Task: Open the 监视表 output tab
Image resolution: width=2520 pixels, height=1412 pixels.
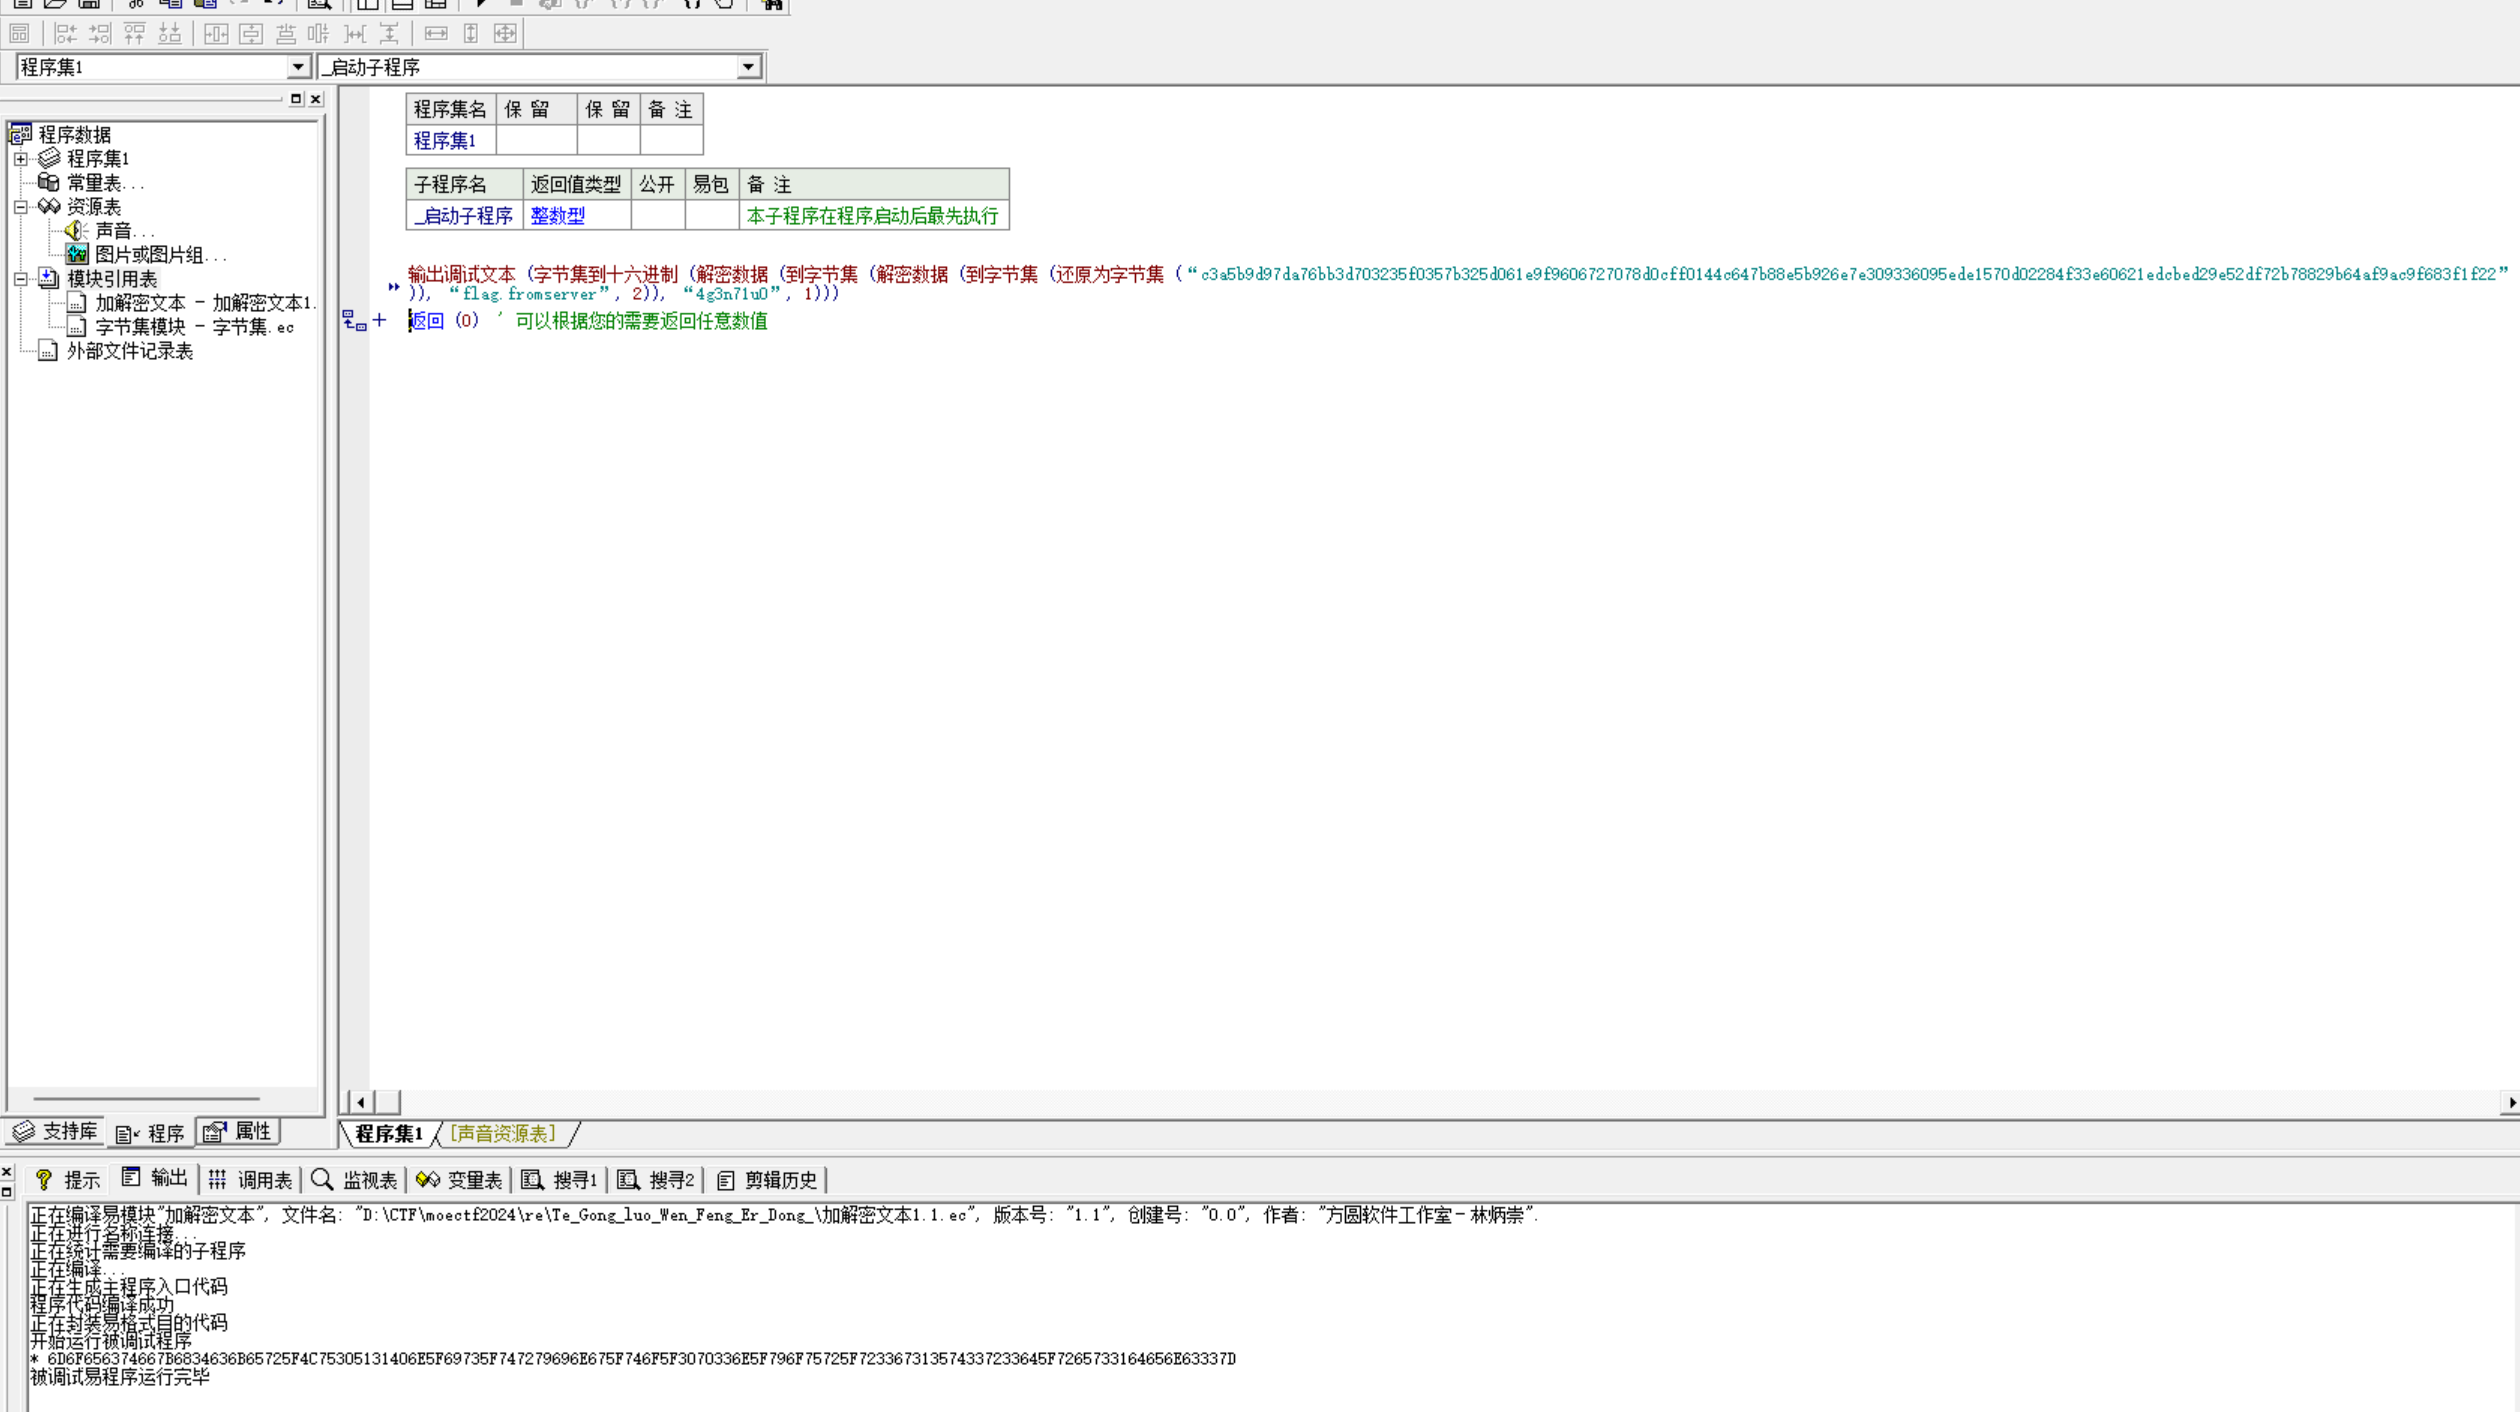Action: click(x=355, y=1180)
